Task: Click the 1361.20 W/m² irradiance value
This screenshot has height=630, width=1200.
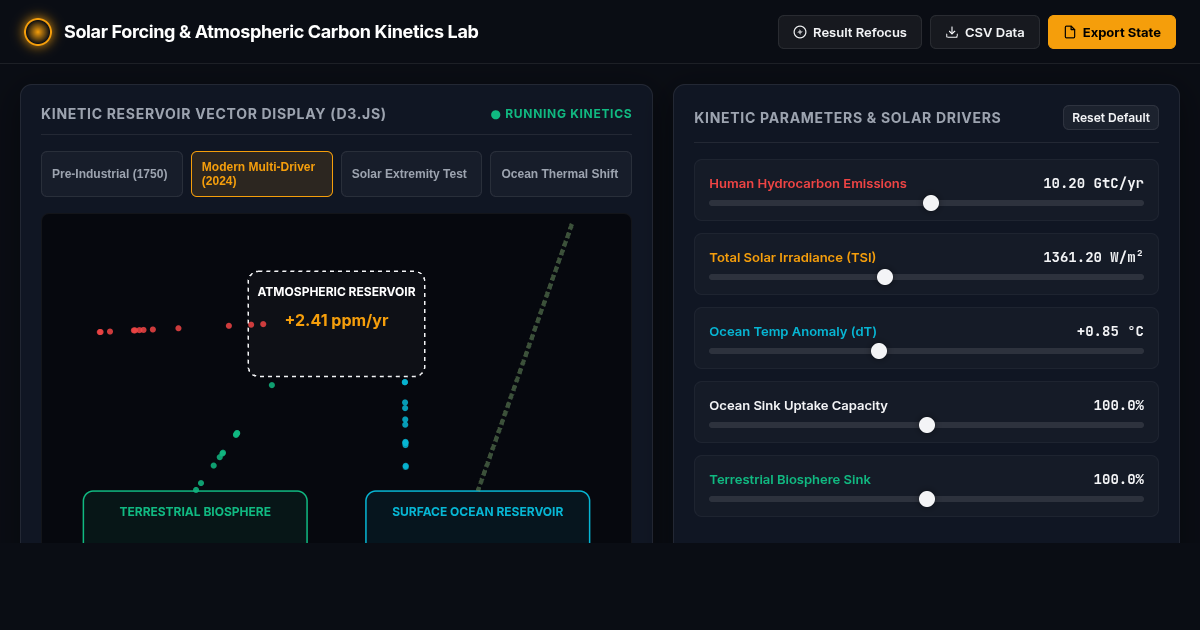Action: coord(1093,257)
